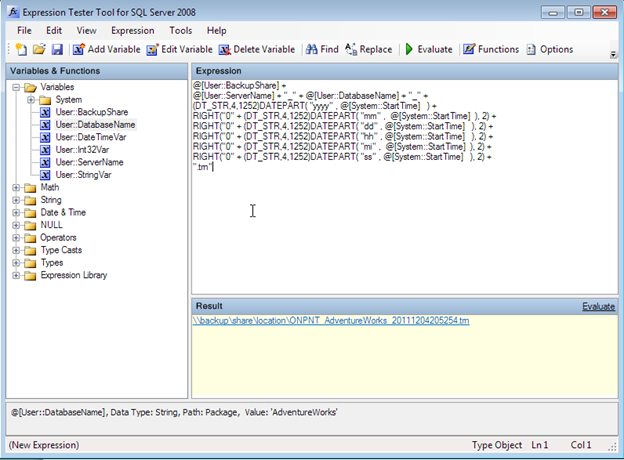Click the Variables open-folder icon

30,87
